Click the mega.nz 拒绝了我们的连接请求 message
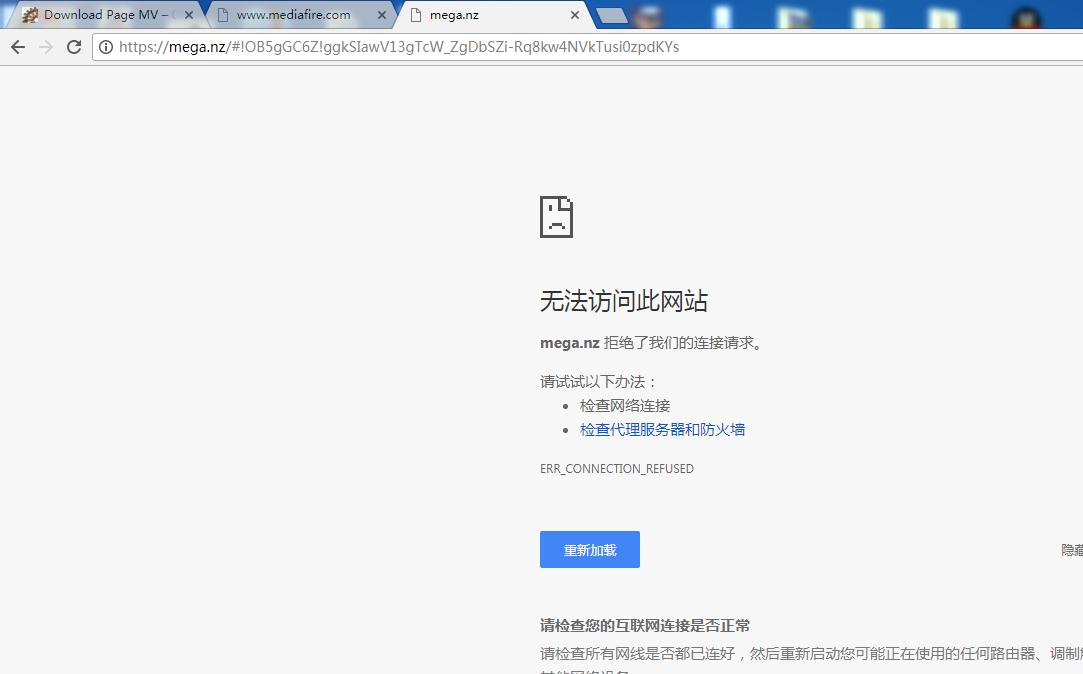 [652, 343]
